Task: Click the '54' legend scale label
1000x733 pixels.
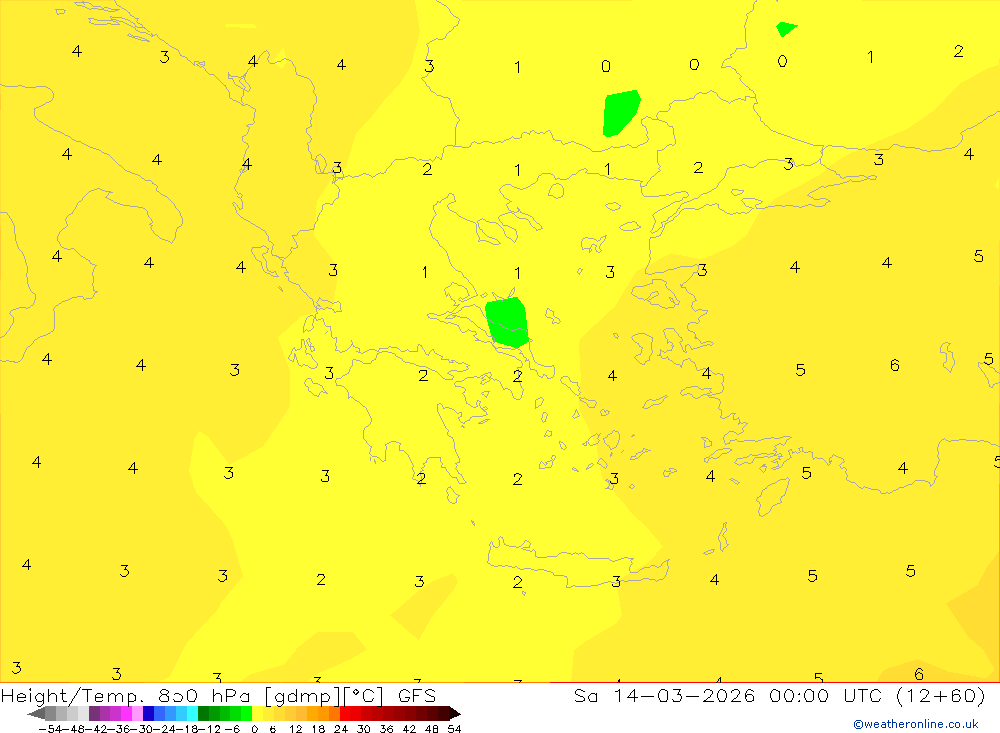Action: click(454, 729)
